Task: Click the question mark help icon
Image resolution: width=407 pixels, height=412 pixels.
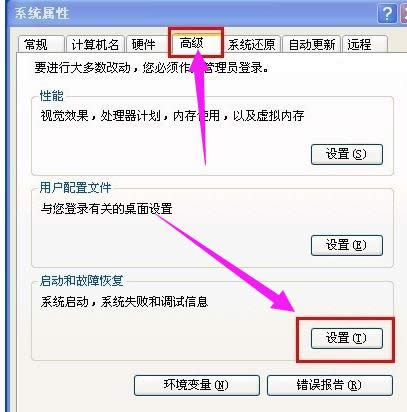Action: pyautogui.click(x=387, y=14)
